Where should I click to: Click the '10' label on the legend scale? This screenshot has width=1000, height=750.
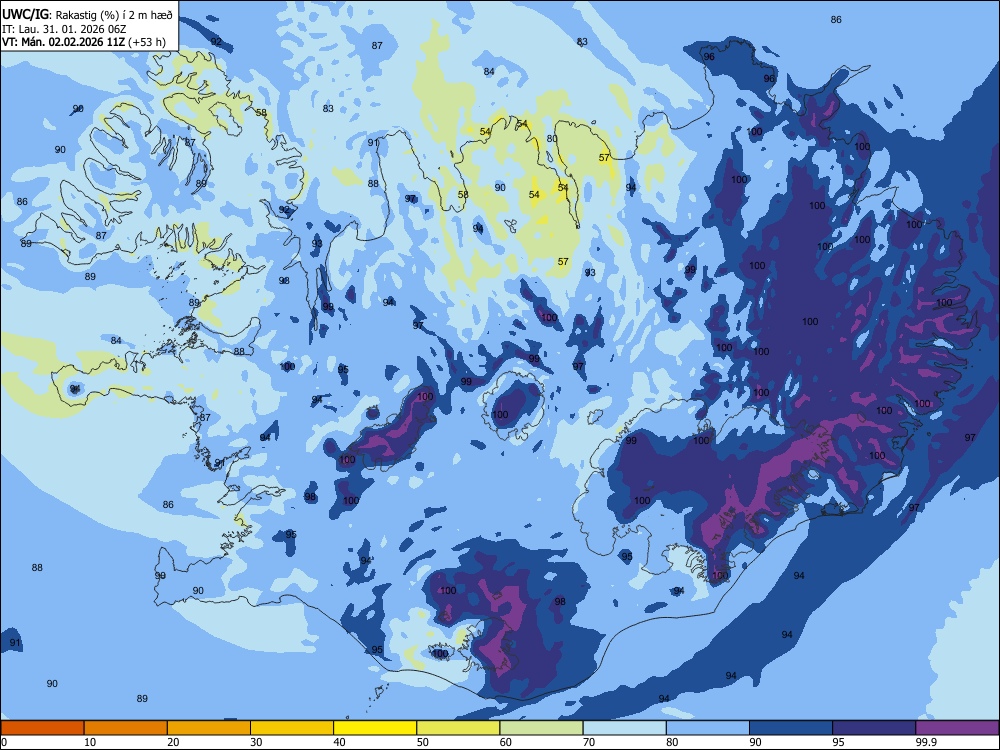[90, 742]
